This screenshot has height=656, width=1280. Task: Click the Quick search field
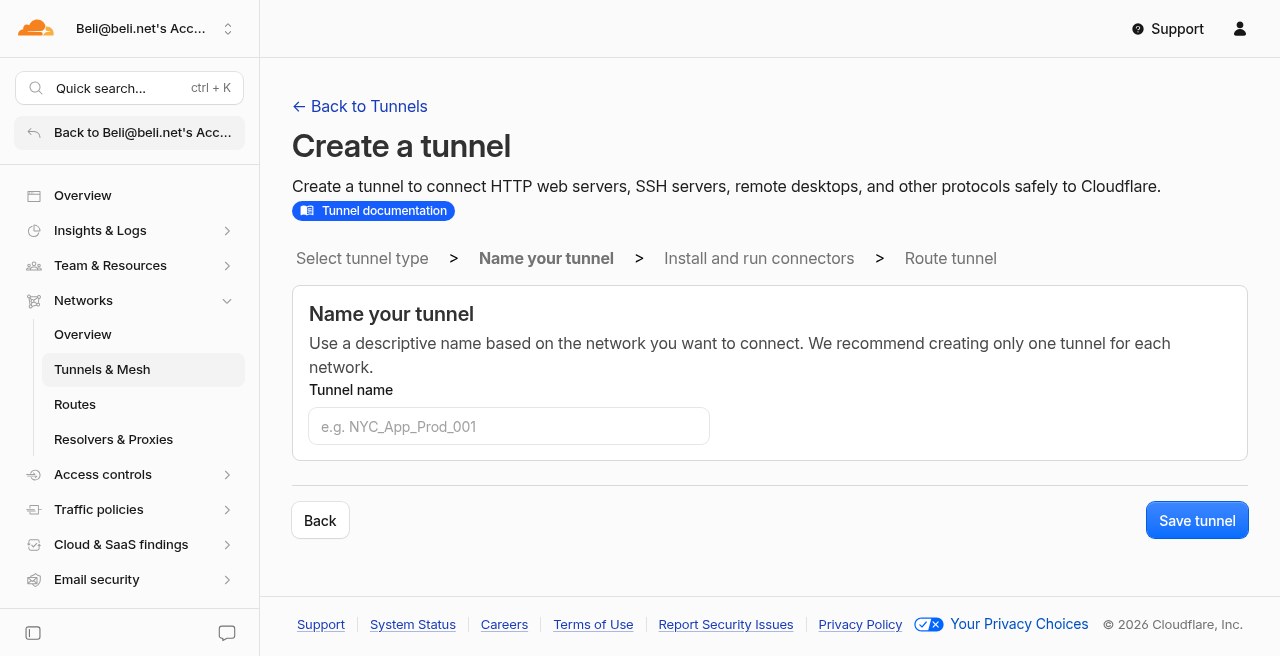click(130, 88)
